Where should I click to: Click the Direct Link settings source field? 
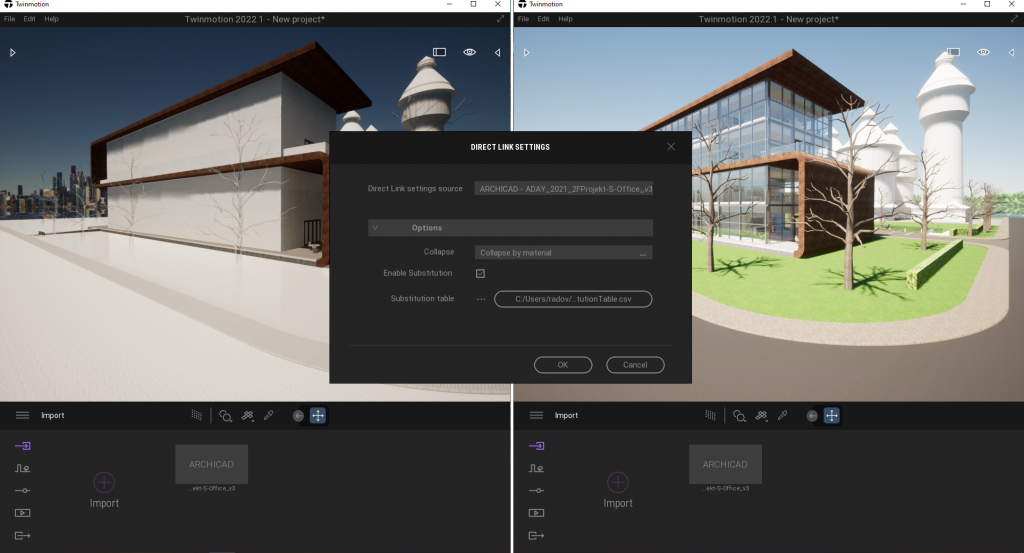(x=563, y=189)
